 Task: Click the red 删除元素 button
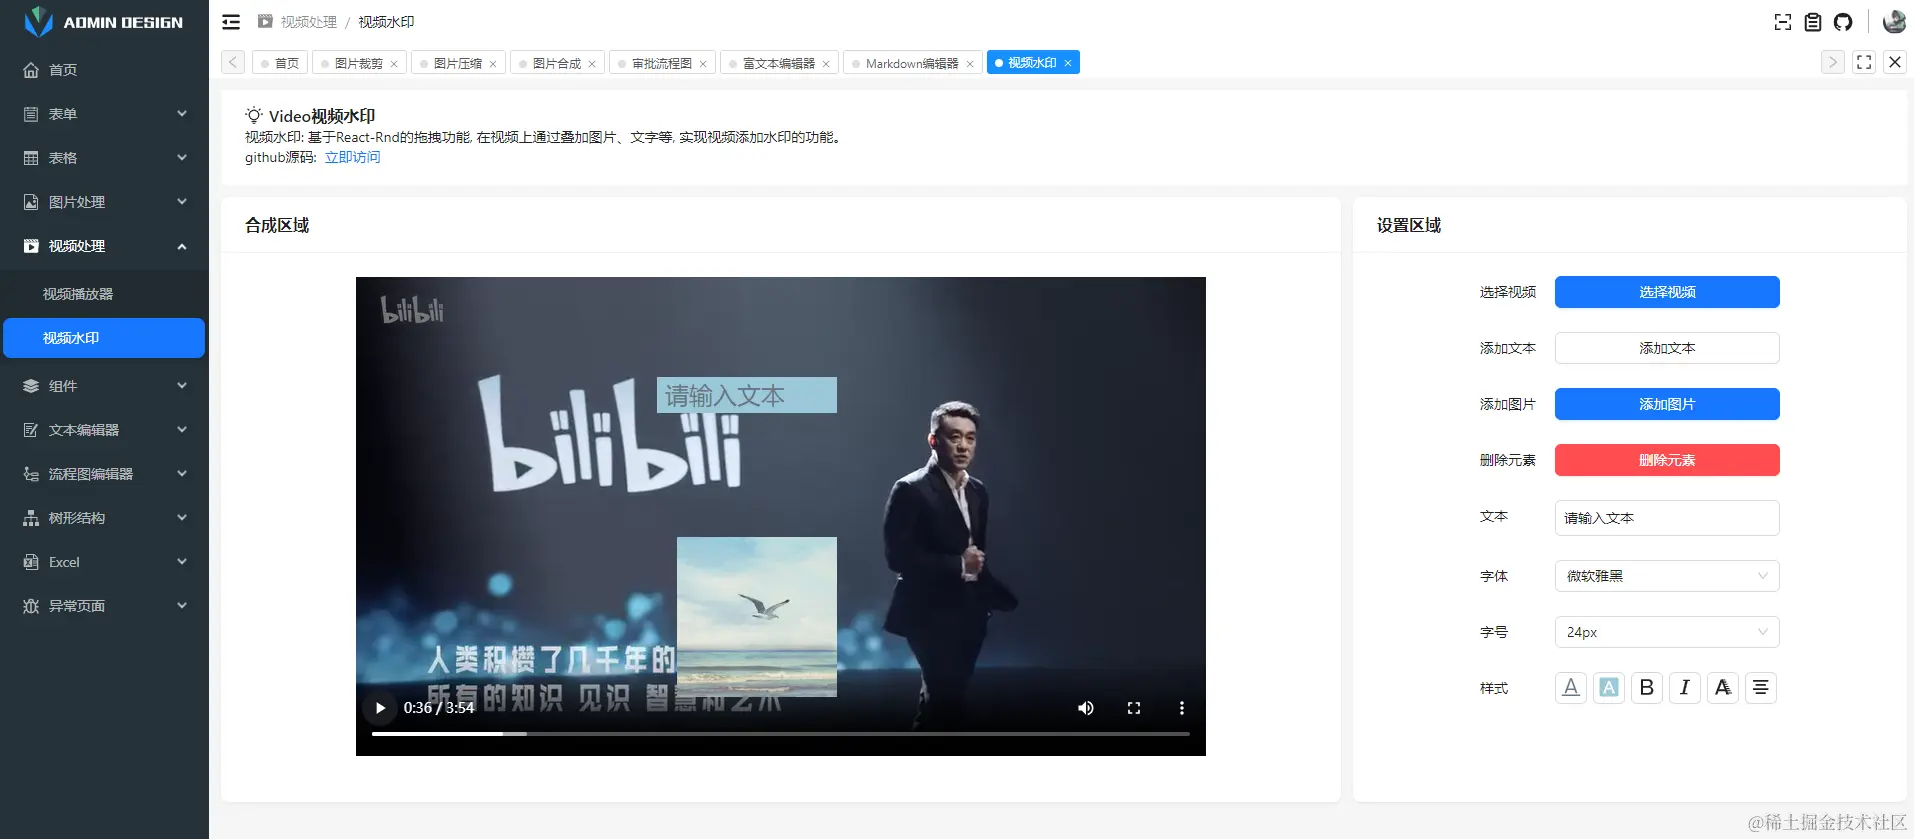[x=1667, y=460]
